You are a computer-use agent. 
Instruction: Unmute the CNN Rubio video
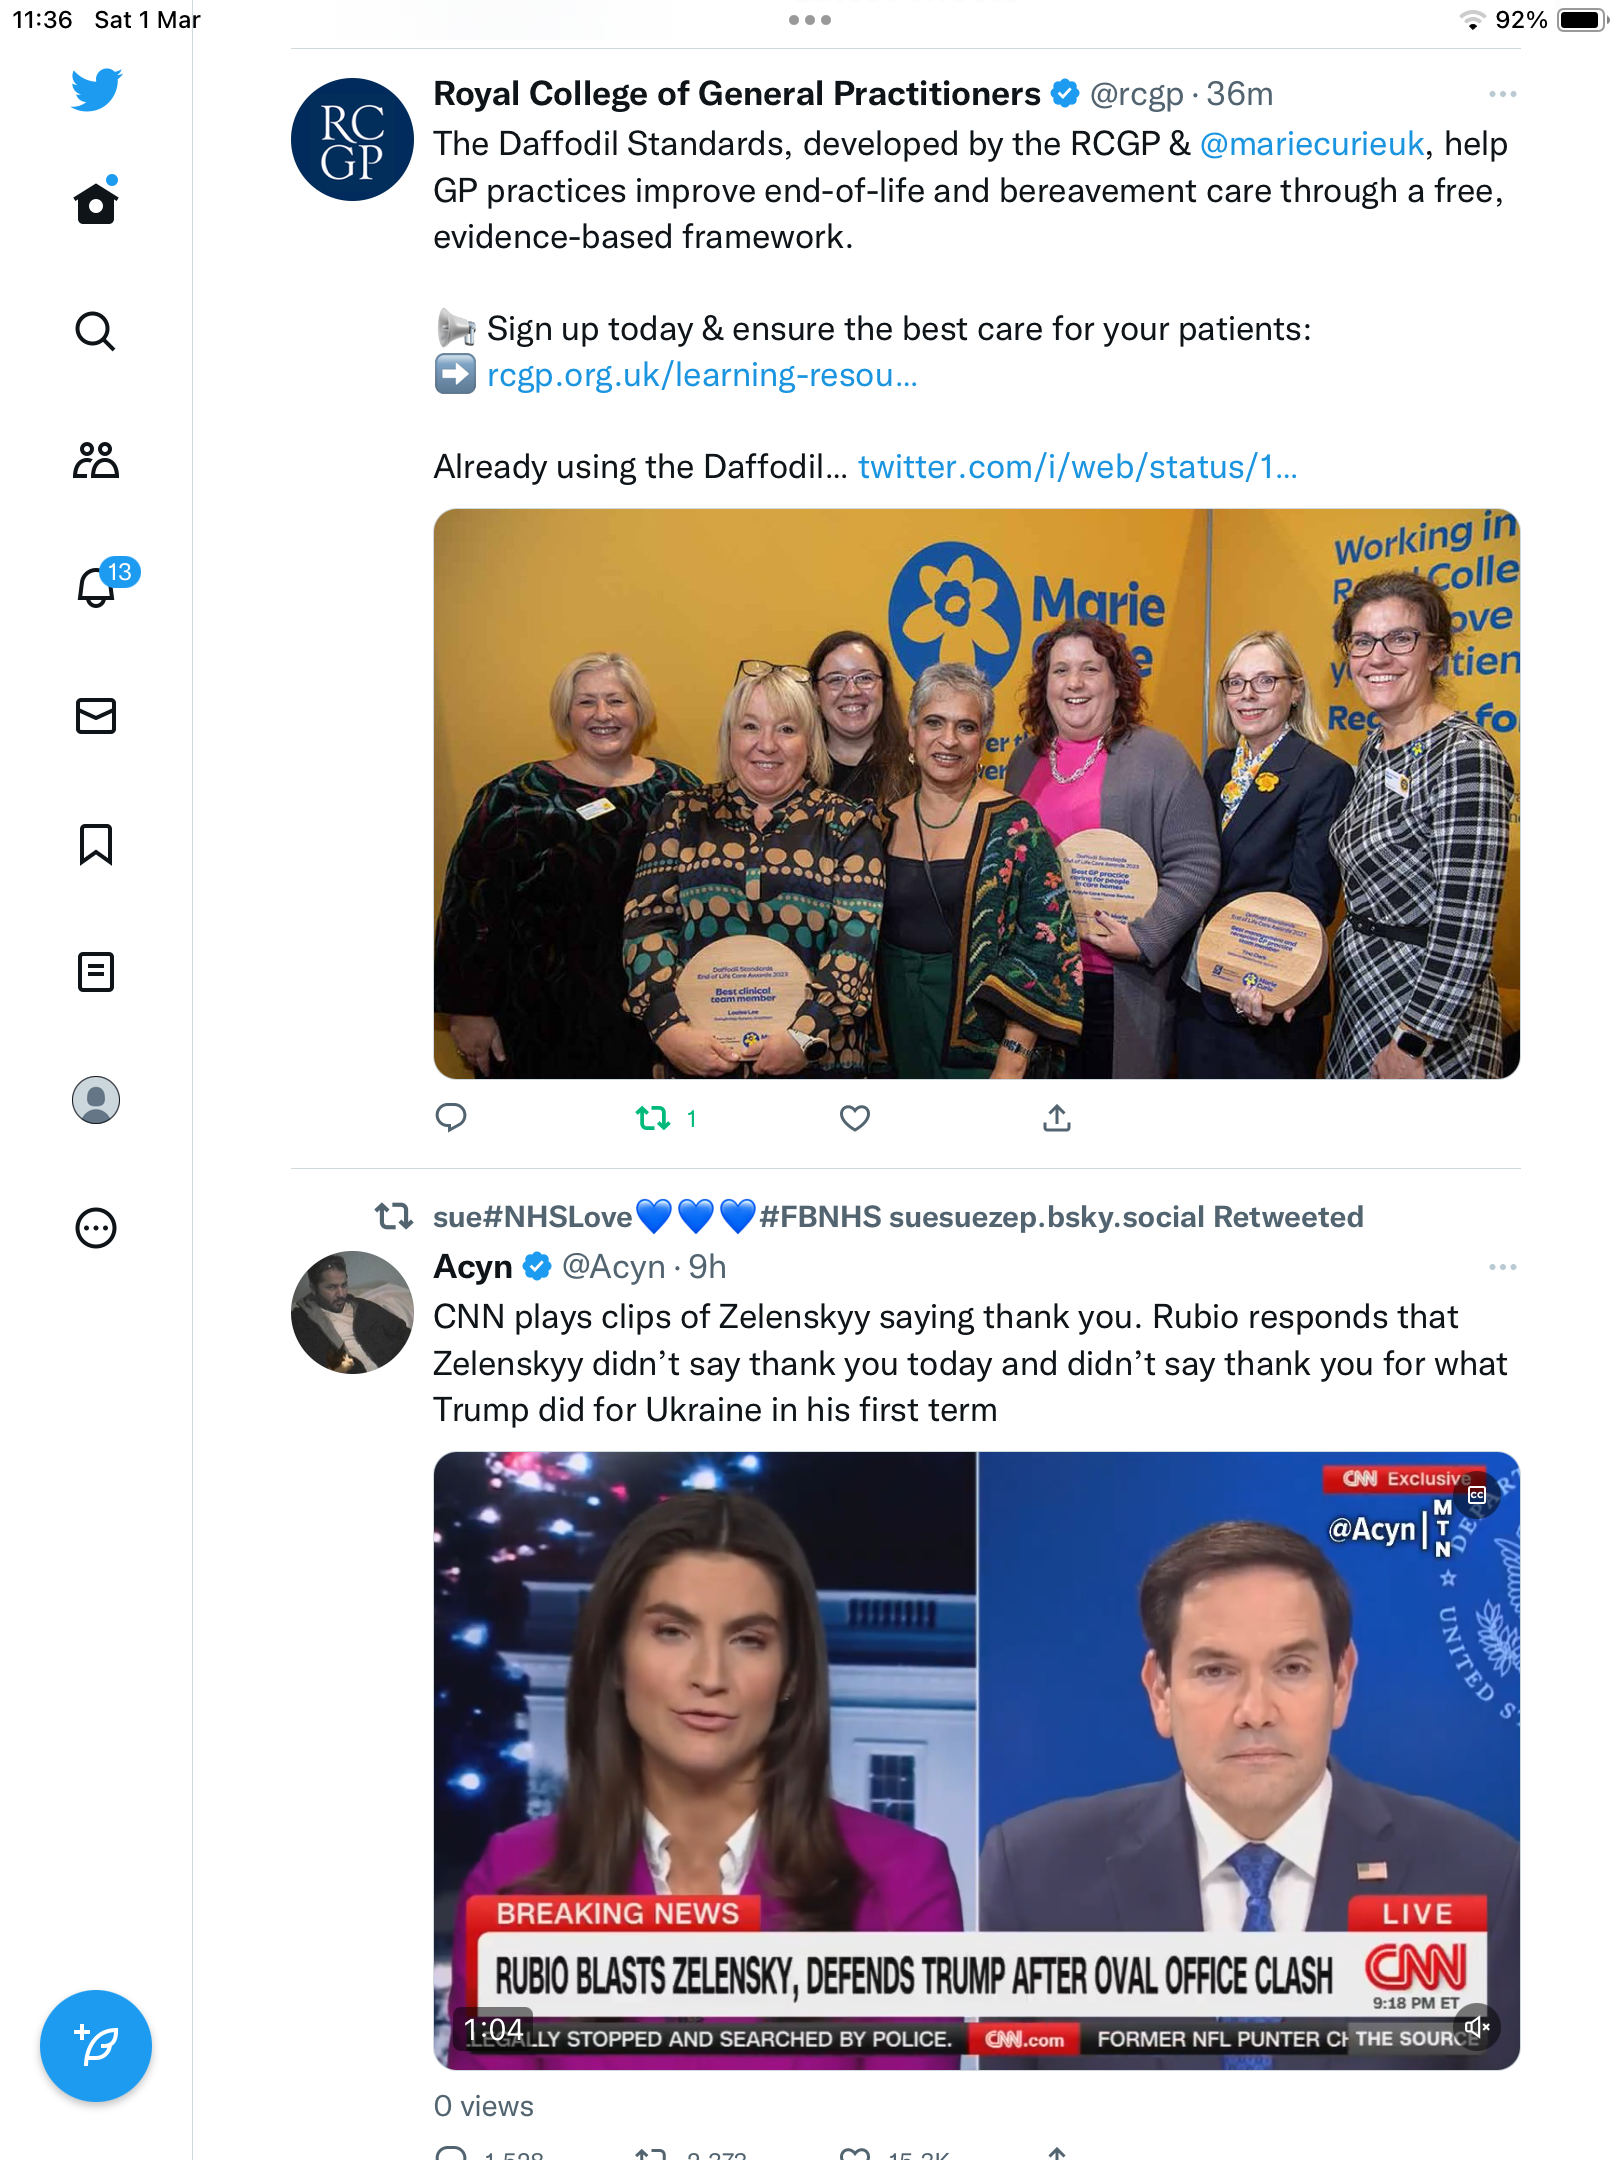click(1477, 2027)
